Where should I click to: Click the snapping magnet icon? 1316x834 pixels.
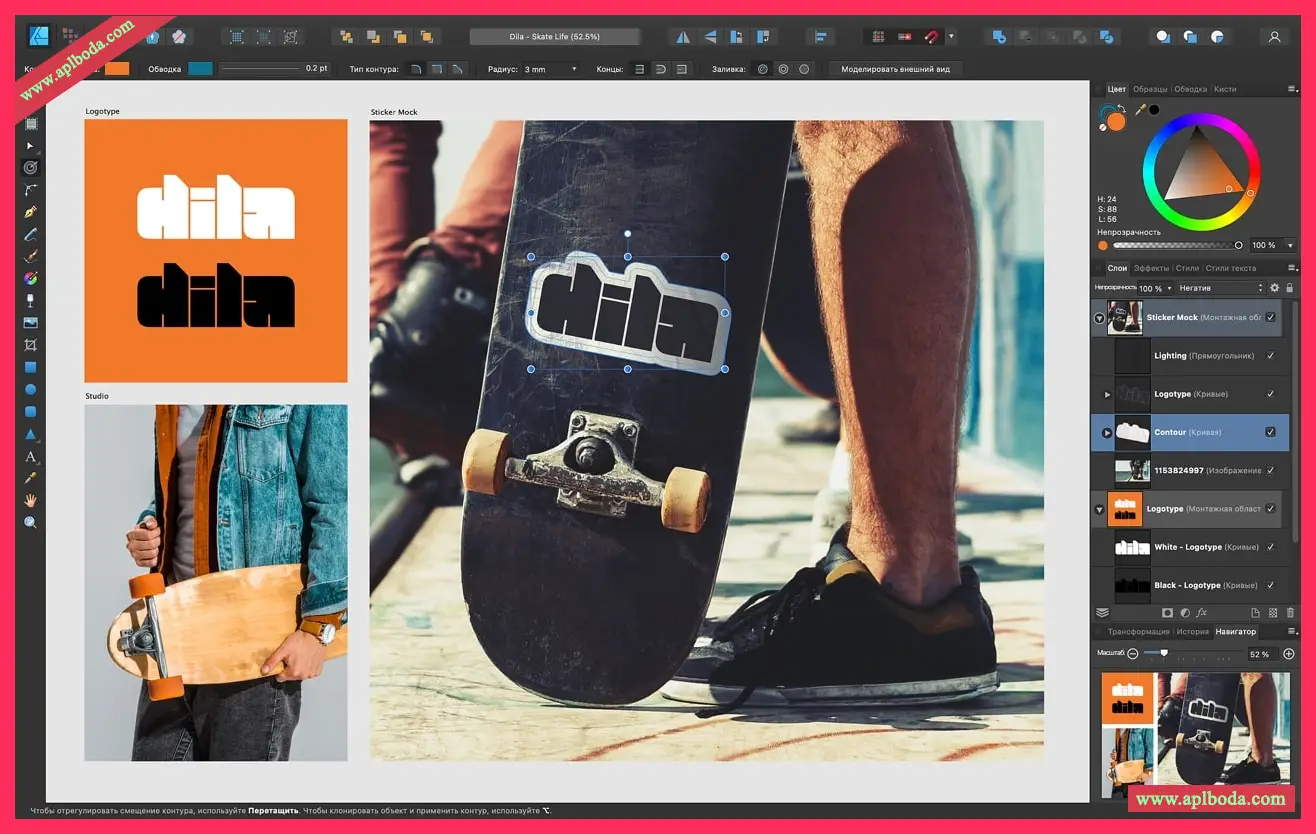click(x=932, y=37)
